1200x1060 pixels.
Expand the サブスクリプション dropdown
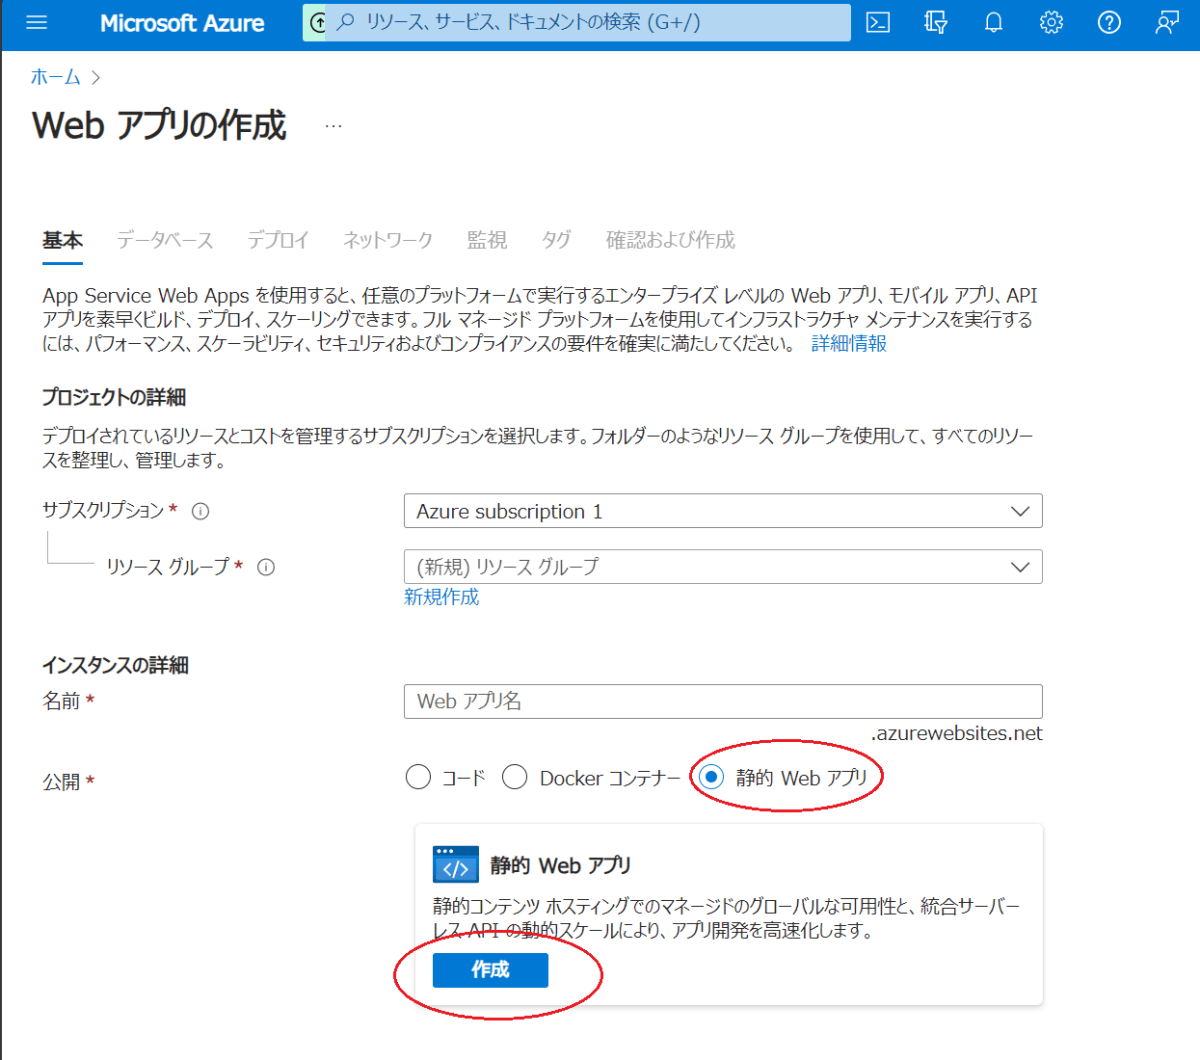[723, 511]
